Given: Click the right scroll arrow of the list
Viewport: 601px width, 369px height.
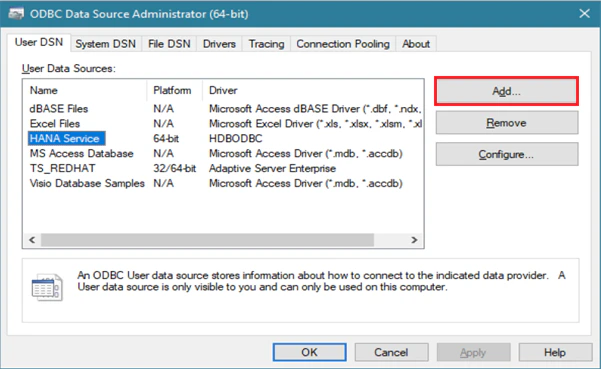Looking at the screenshot, I should point(414,240).
